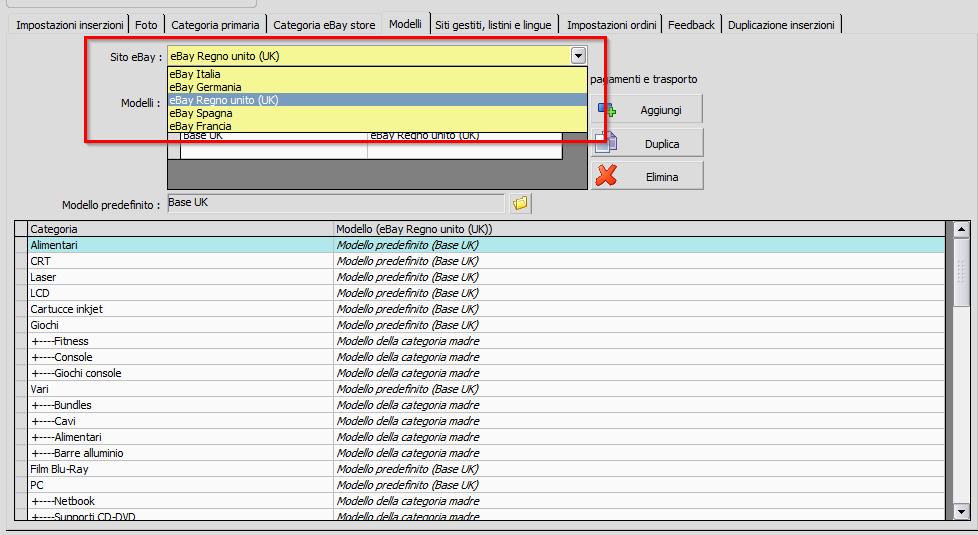Switch to the Foto tab
This screenshot has height=535, width=978.
click(147, 25)
